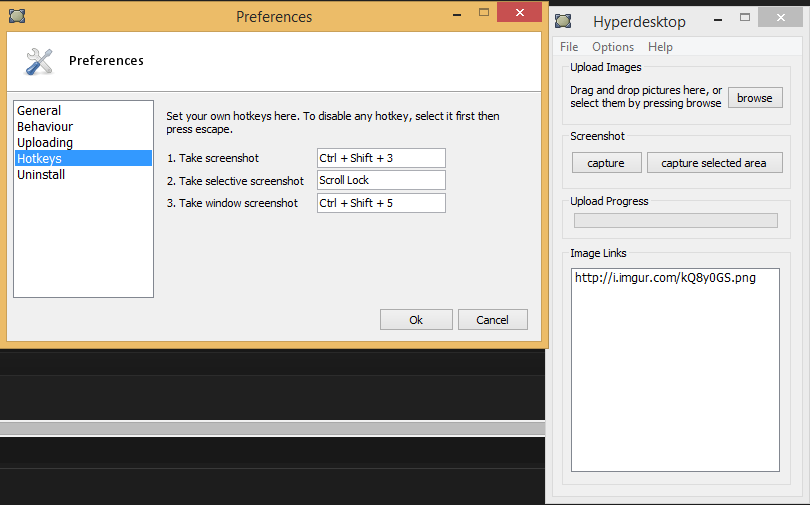
Task: Click the Preferences window title bar icon
Action: coord(17,16)
